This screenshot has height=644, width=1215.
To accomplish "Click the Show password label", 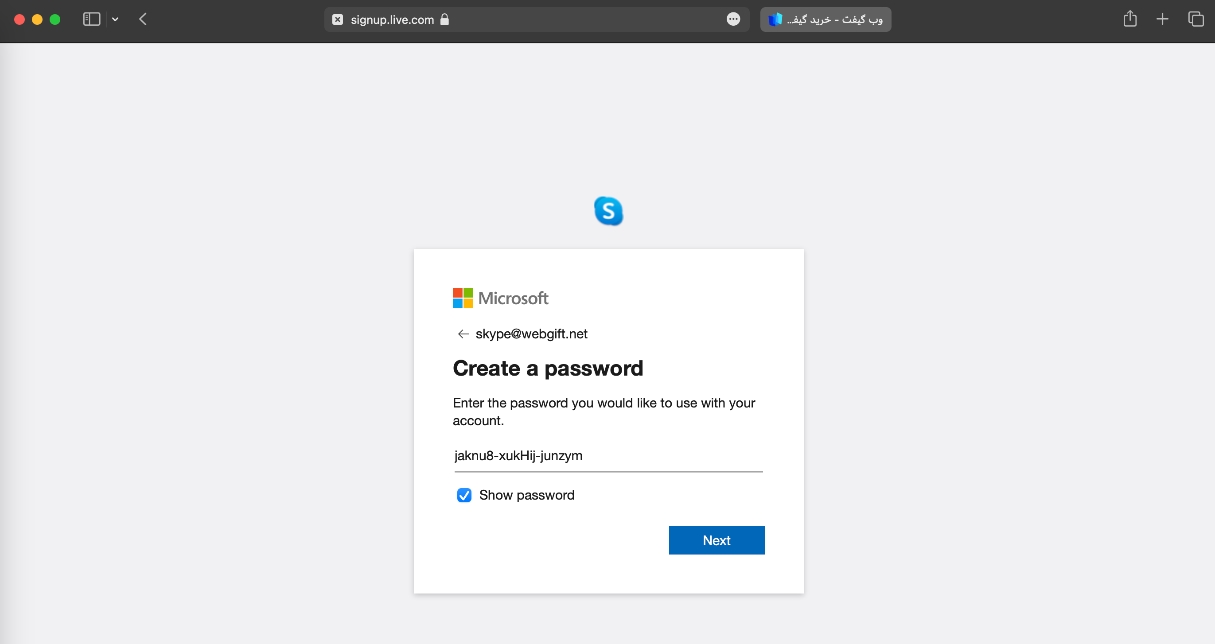I will click(x=527, y=495).
